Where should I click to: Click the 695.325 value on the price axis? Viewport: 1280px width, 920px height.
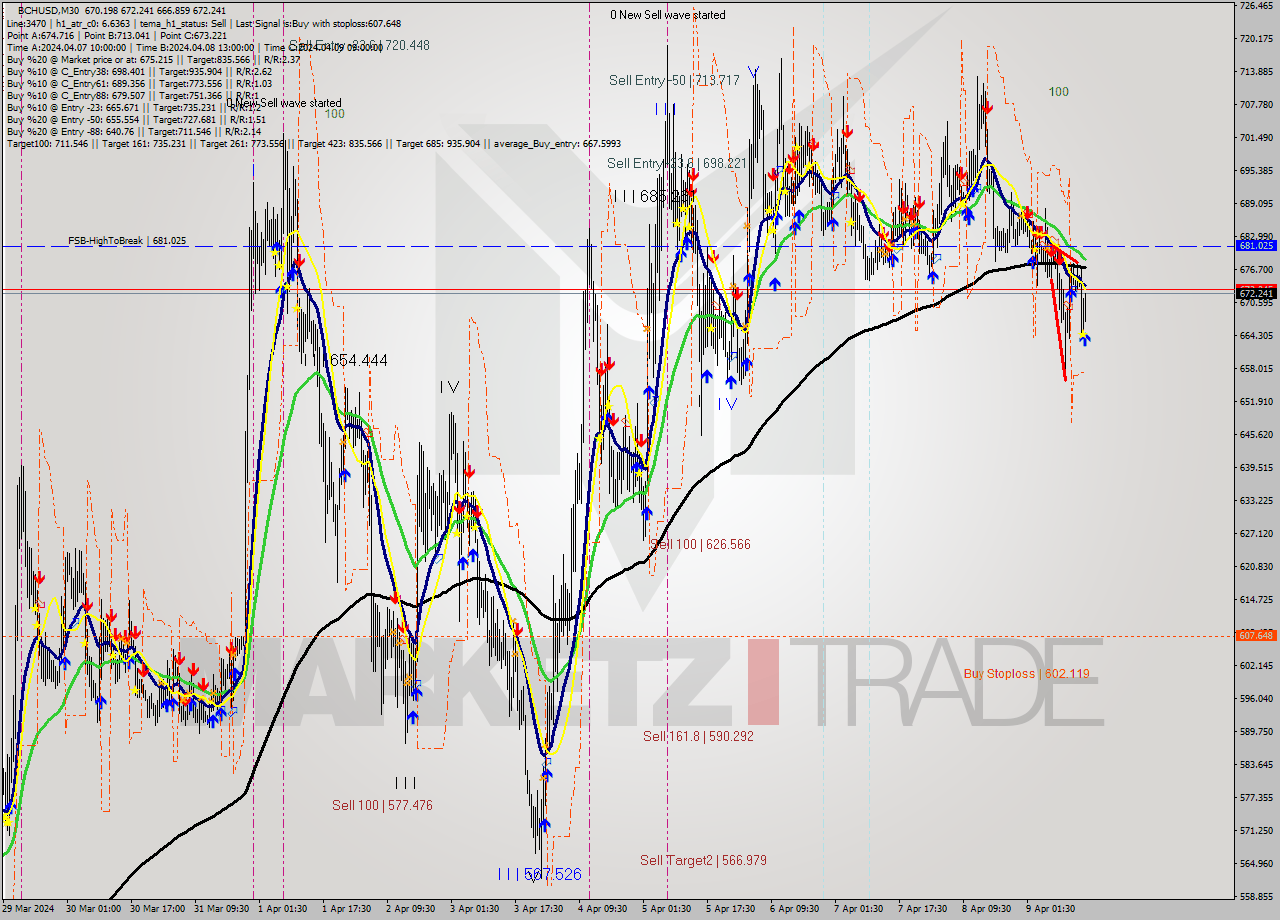point(1256,171)
